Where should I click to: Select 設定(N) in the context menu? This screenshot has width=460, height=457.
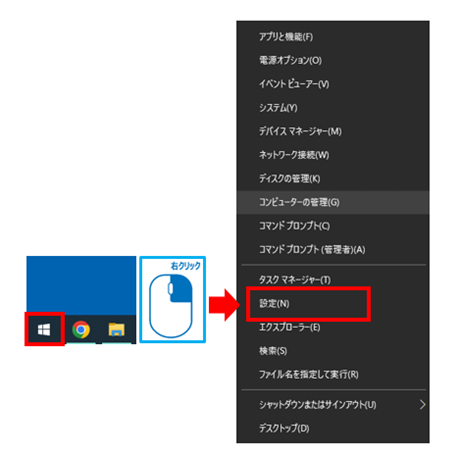coord(333,304)
